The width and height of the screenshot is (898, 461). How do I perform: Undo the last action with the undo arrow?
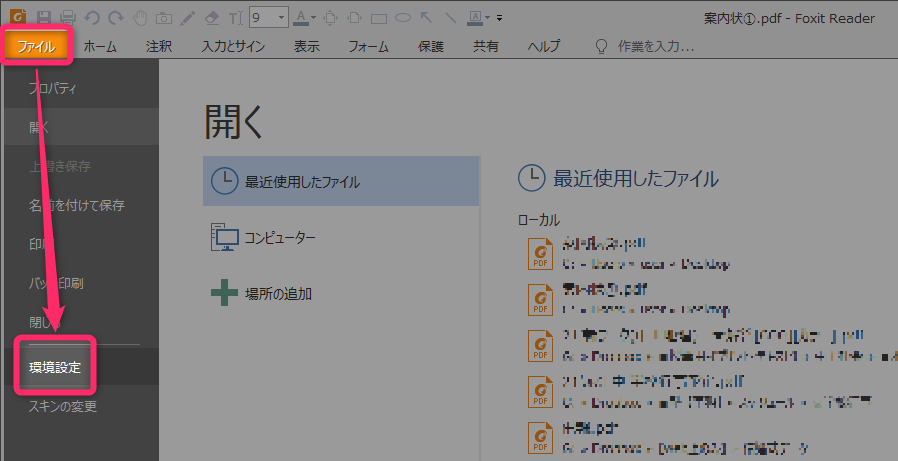pos(92,17)
